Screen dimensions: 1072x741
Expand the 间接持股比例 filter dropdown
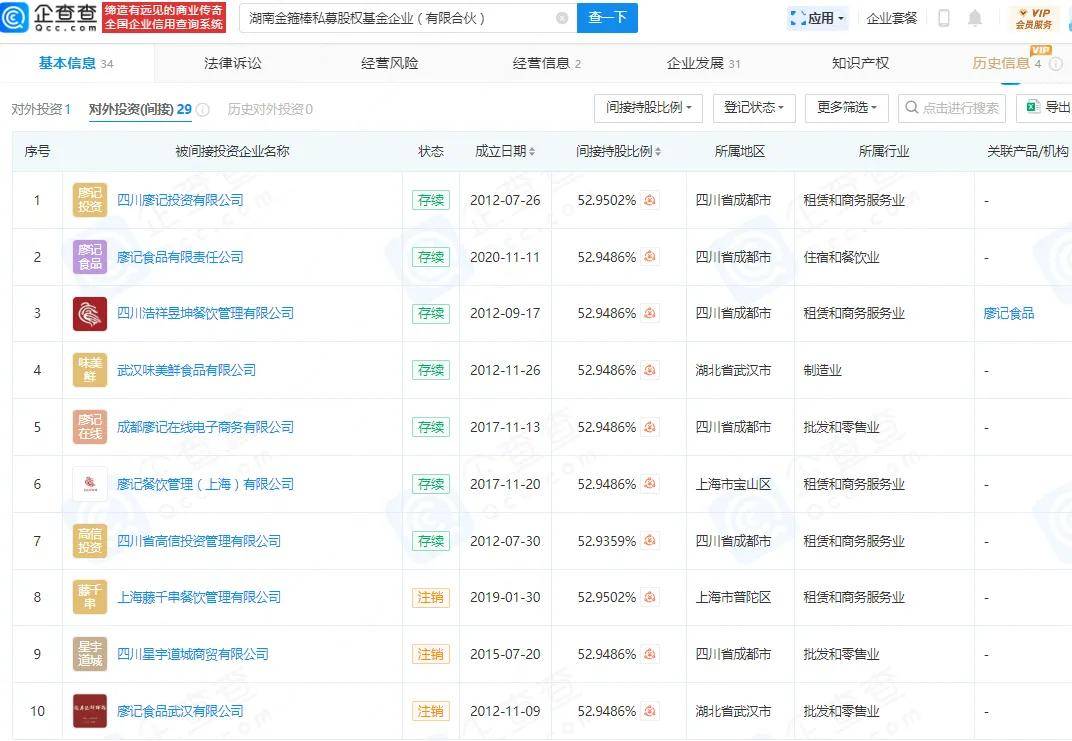(648, 108)
